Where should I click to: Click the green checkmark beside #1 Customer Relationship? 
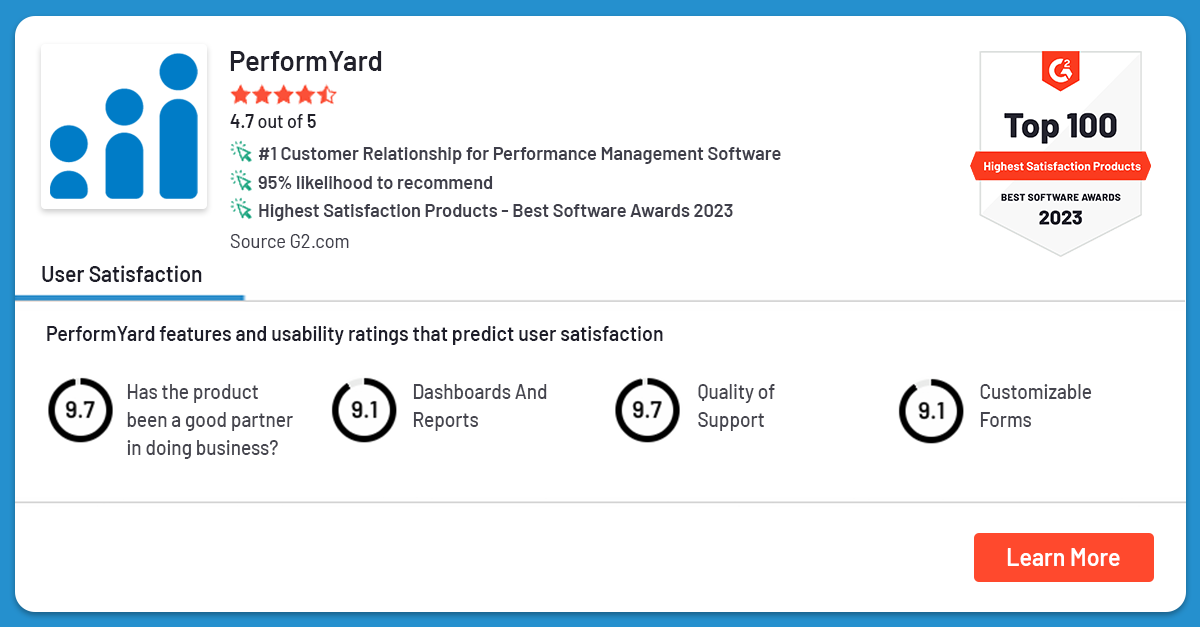coord(240,152)
